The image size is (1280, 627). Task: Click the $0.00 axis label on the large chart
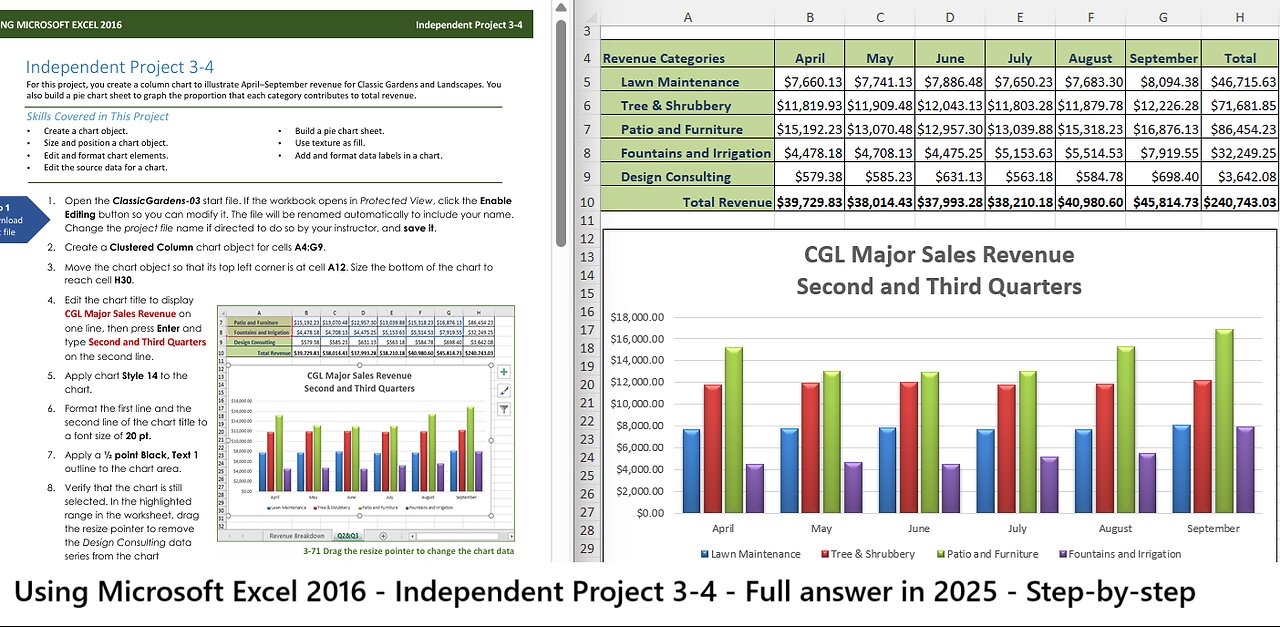click(x=650, y=513)
